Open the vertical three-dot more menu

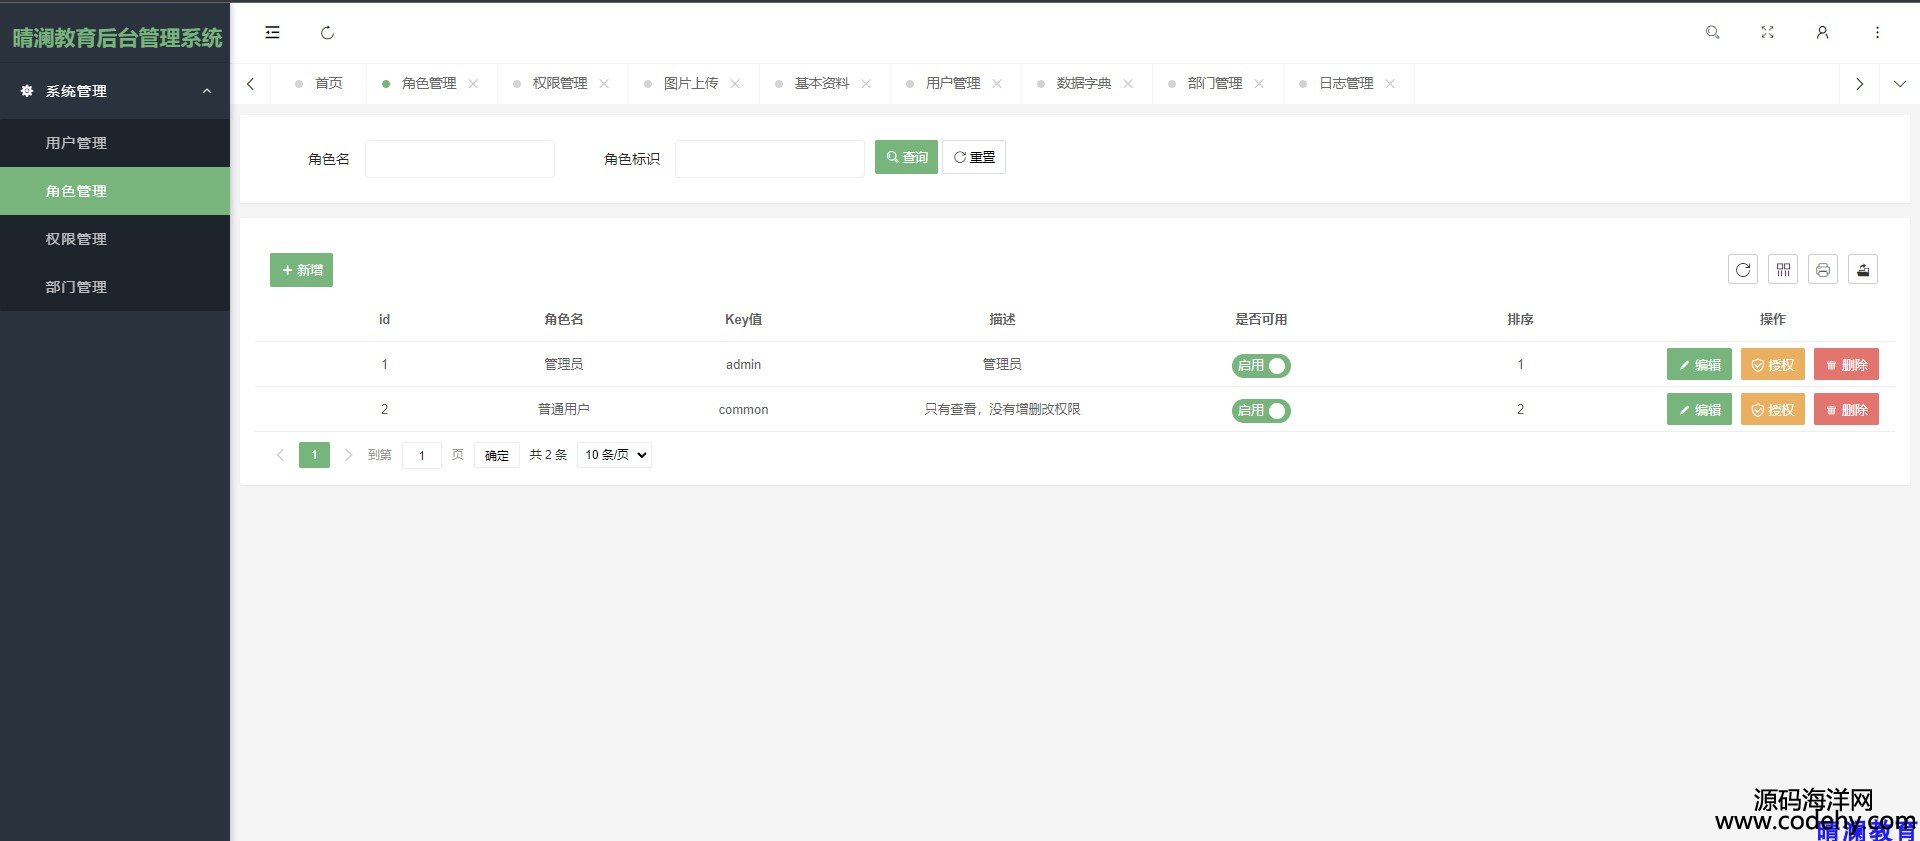[1877, 33]
